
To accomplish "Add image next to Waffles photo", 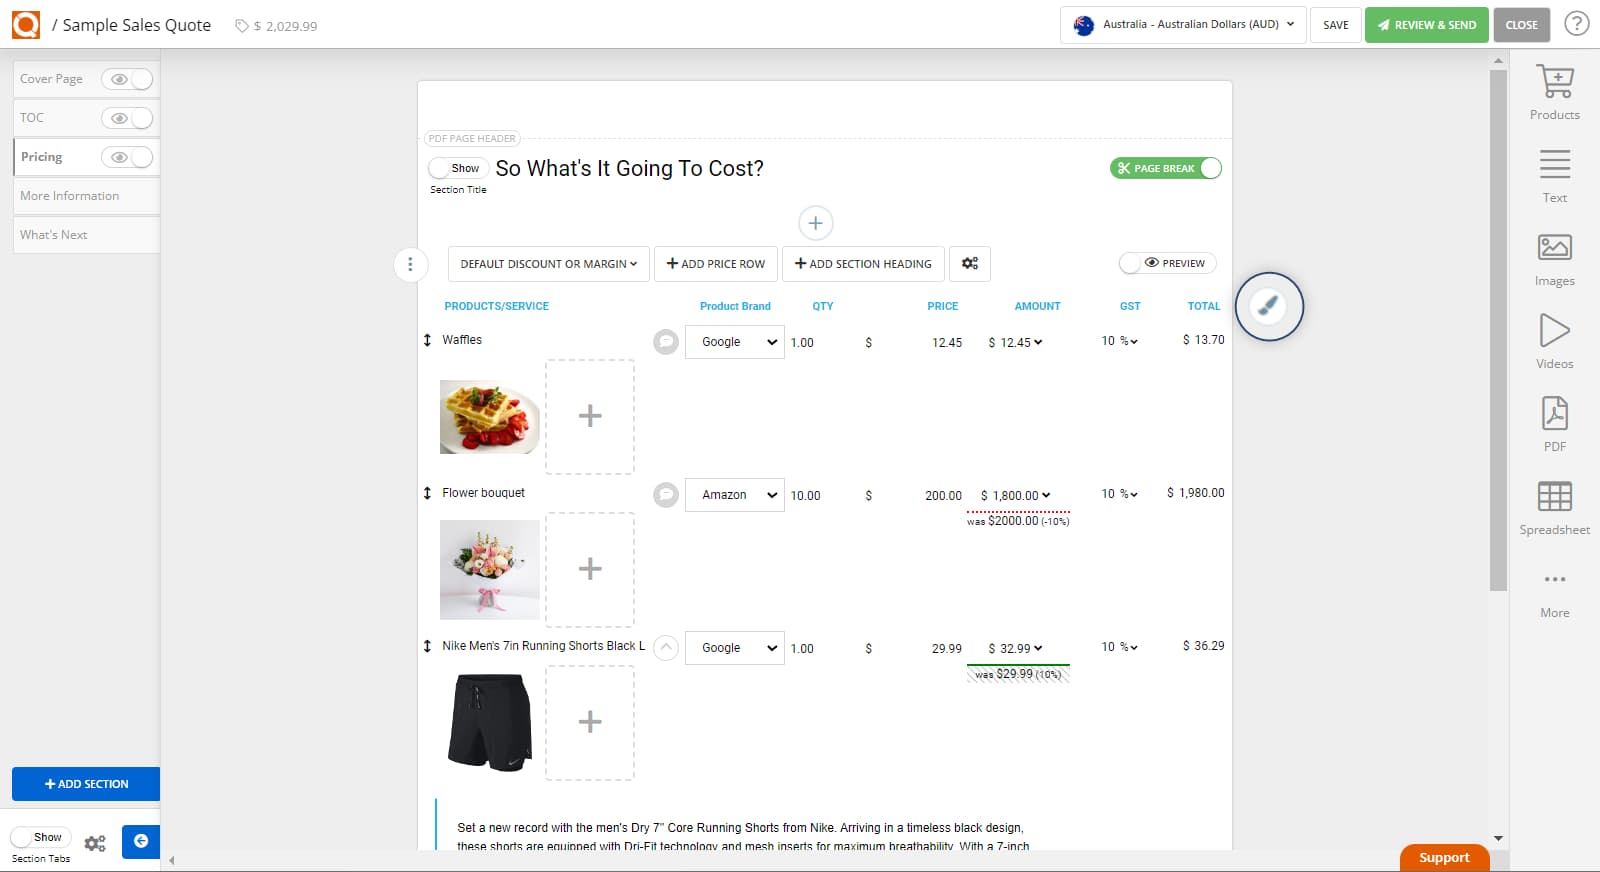I will click(590, 416).
